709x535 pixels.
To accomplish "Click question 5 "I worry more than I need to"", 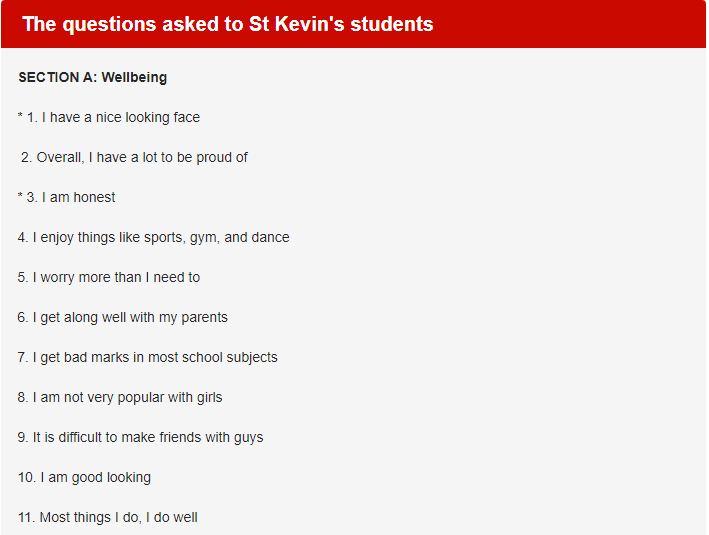I will click(x=109, y=277).
